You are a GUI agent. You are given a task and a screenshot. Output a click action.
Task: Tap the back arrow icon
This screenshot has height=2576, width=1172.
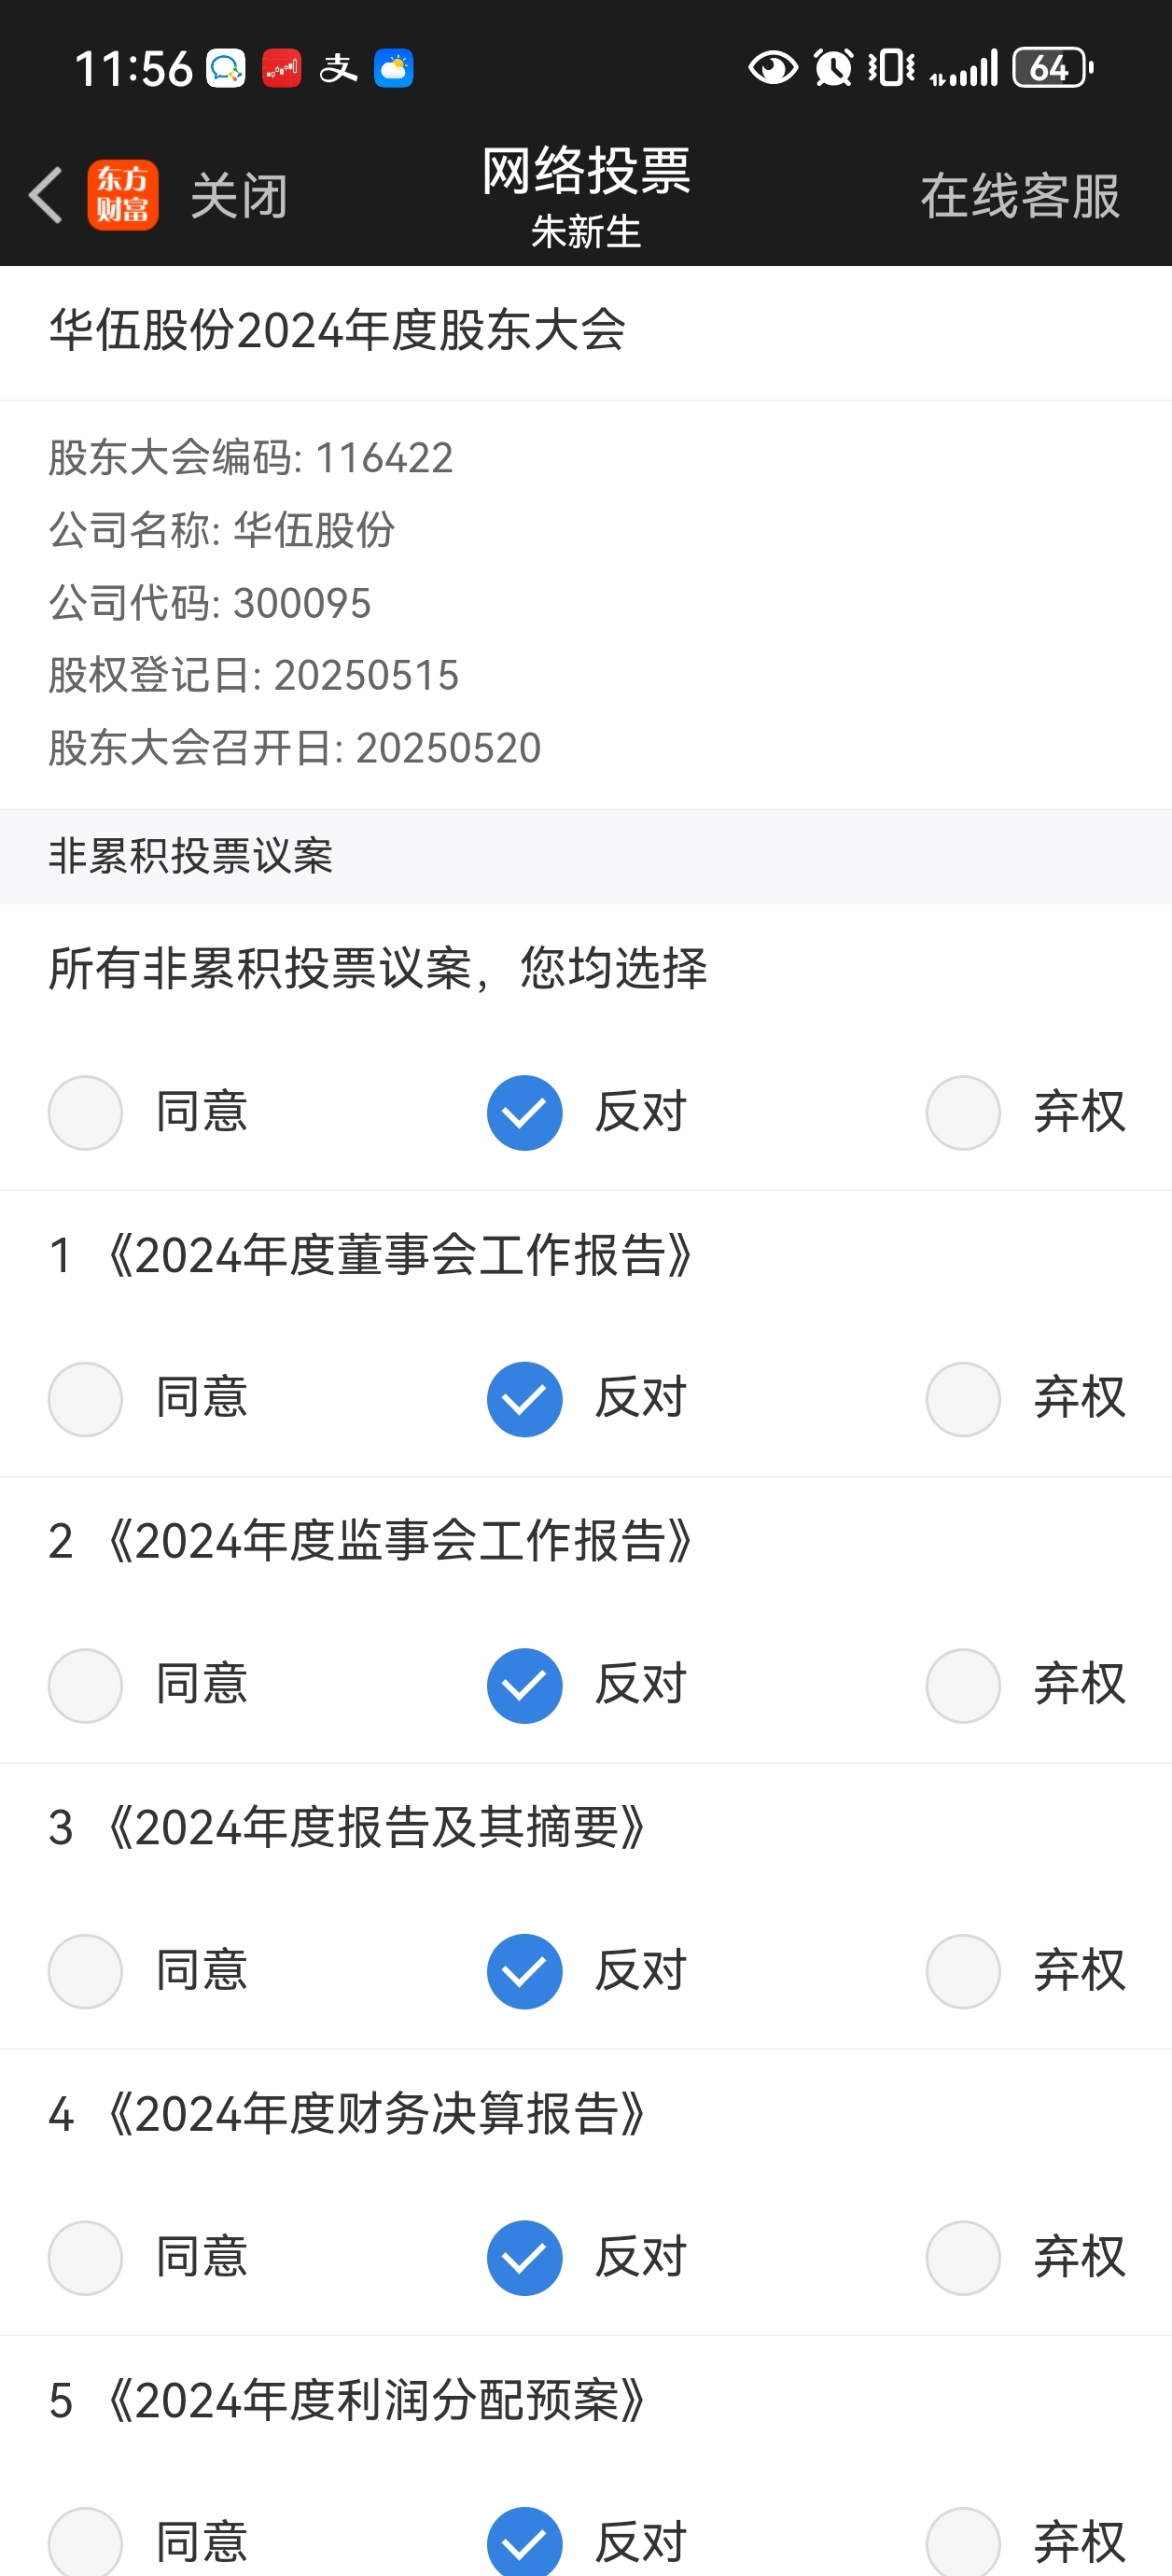tap(46, 195)
